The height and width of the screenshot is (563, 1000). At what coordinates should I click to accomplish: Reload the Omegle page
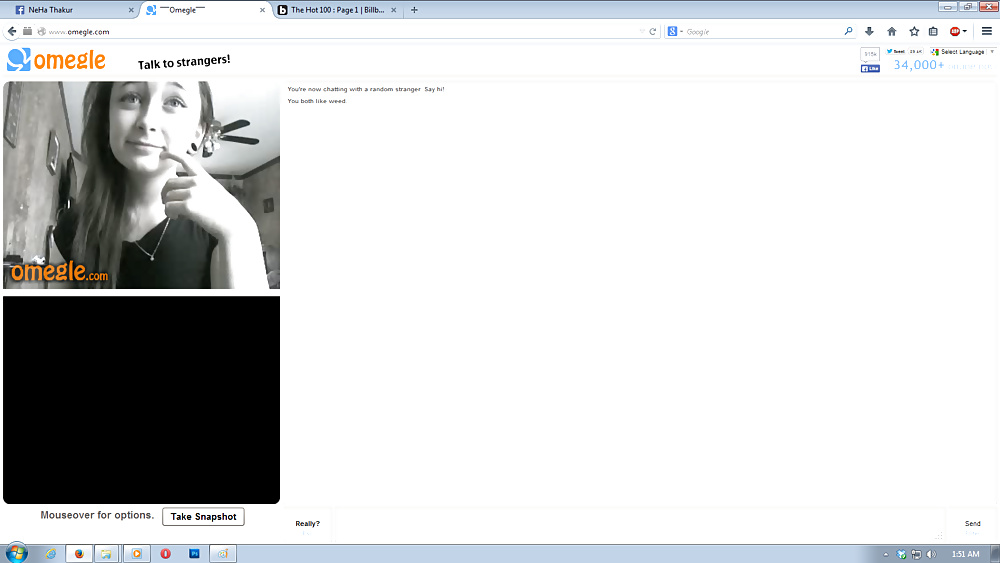tap(652, 31)
